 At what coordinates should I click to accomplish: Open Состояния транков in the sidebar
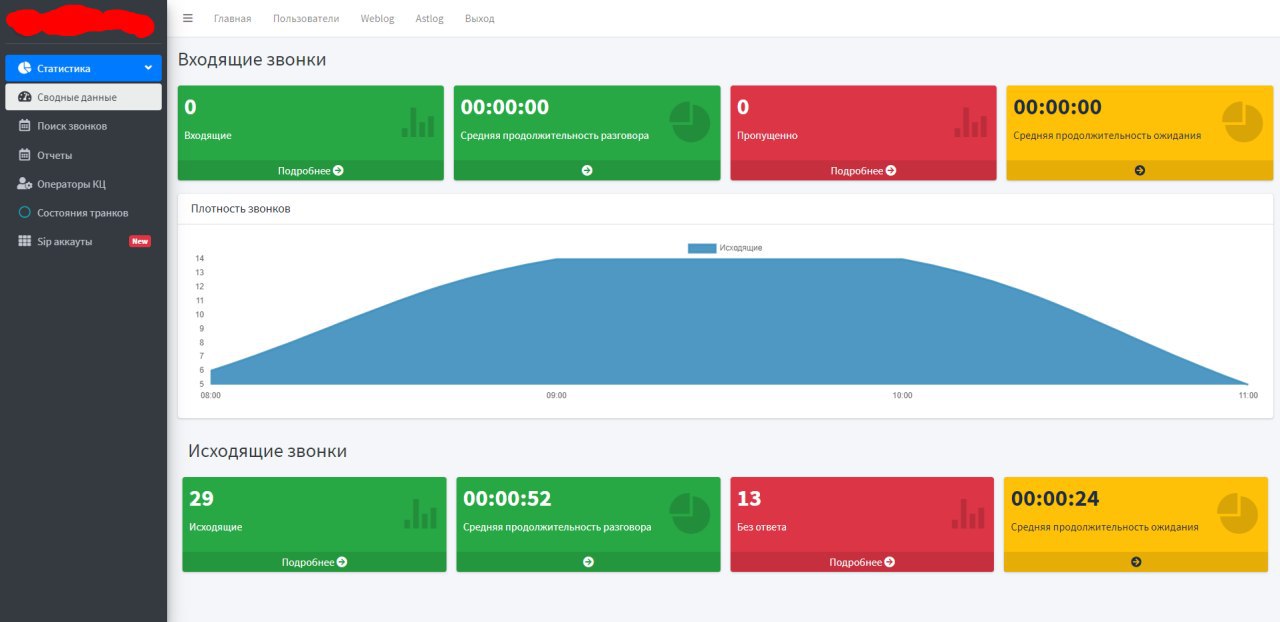84,212
